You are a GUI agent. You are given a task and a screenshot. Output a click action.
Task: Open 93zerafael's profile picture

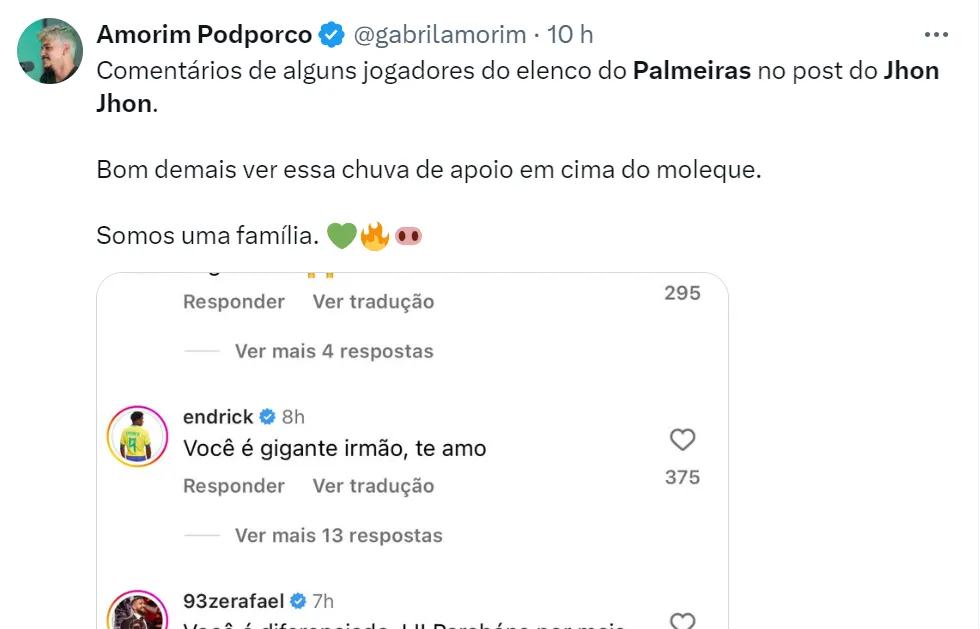136,612
